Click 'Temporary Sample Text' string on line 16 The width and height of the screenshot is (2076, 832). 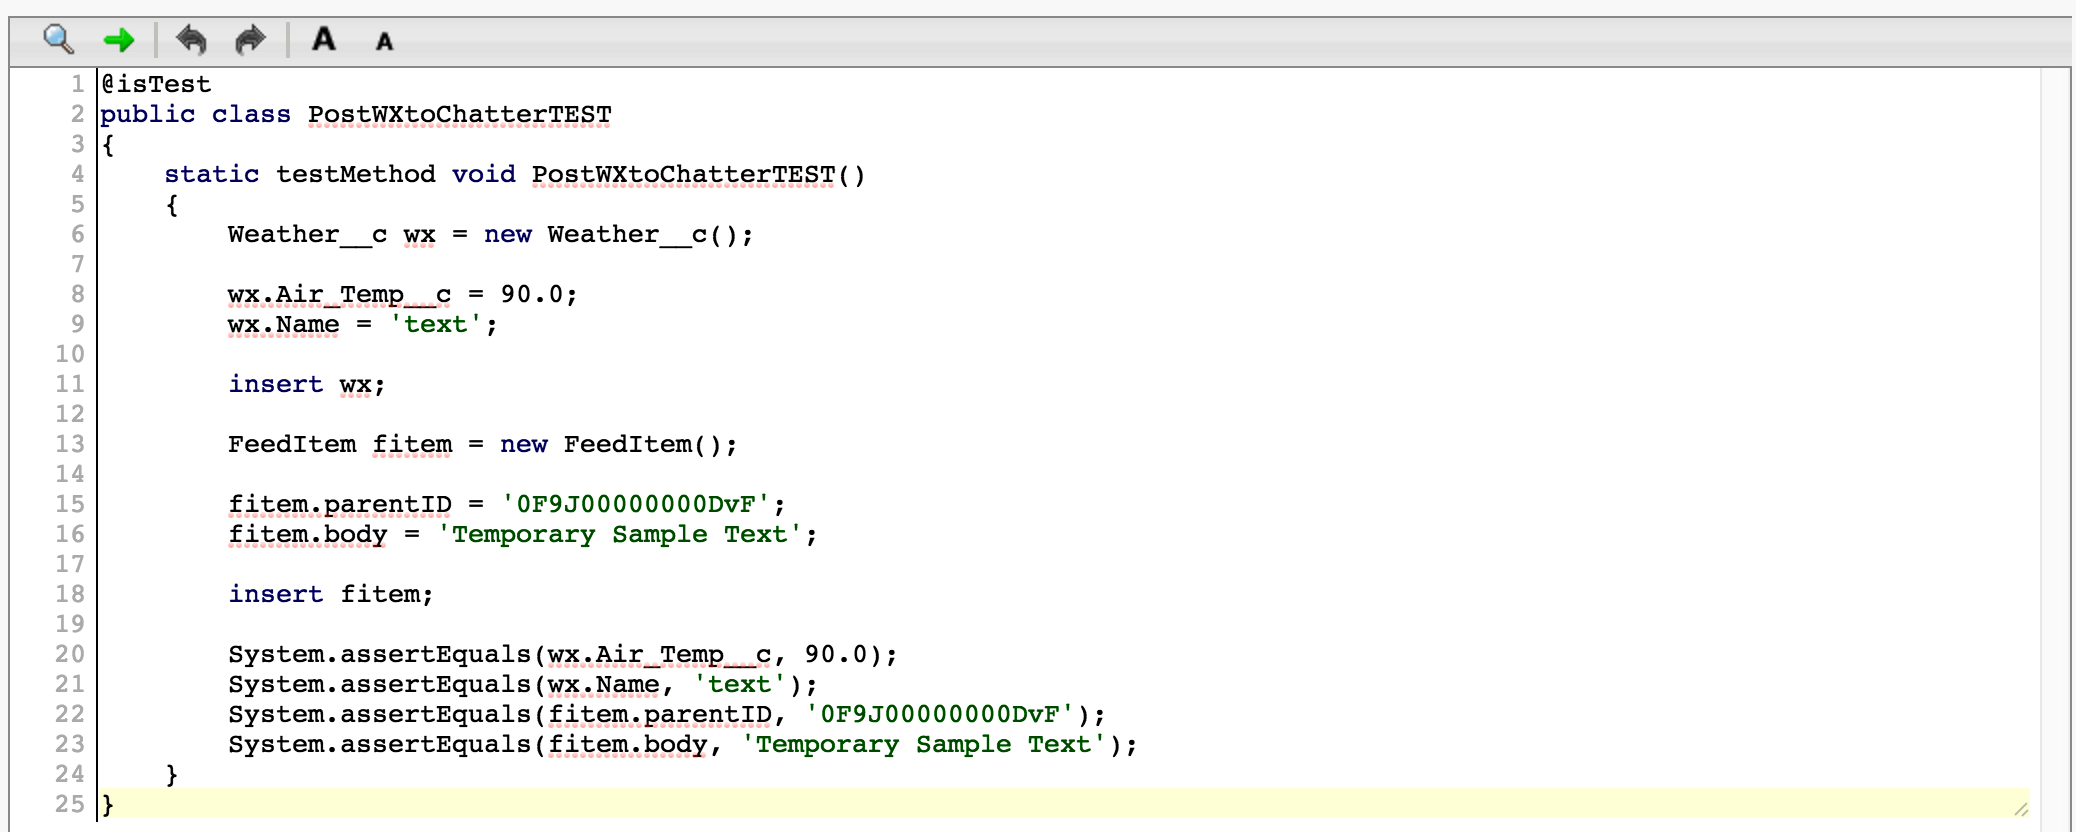coord(619,535)
